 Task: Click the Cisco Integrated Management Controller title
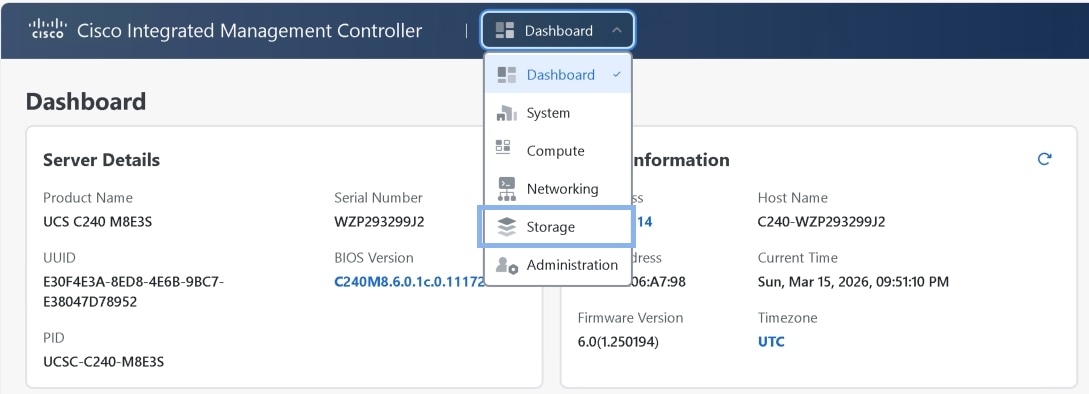[249, 31]
